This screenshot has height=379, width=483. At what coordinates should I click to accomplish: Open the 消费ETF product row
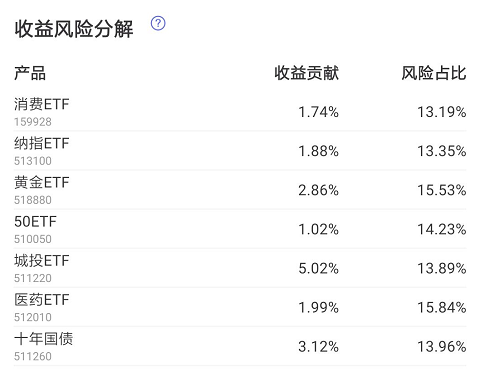click(x=240, y=112)
